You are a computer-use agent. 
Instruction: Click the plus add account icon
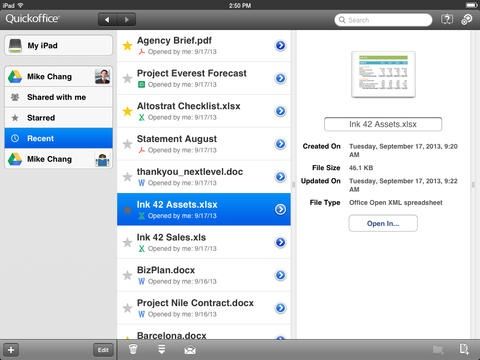11,350
